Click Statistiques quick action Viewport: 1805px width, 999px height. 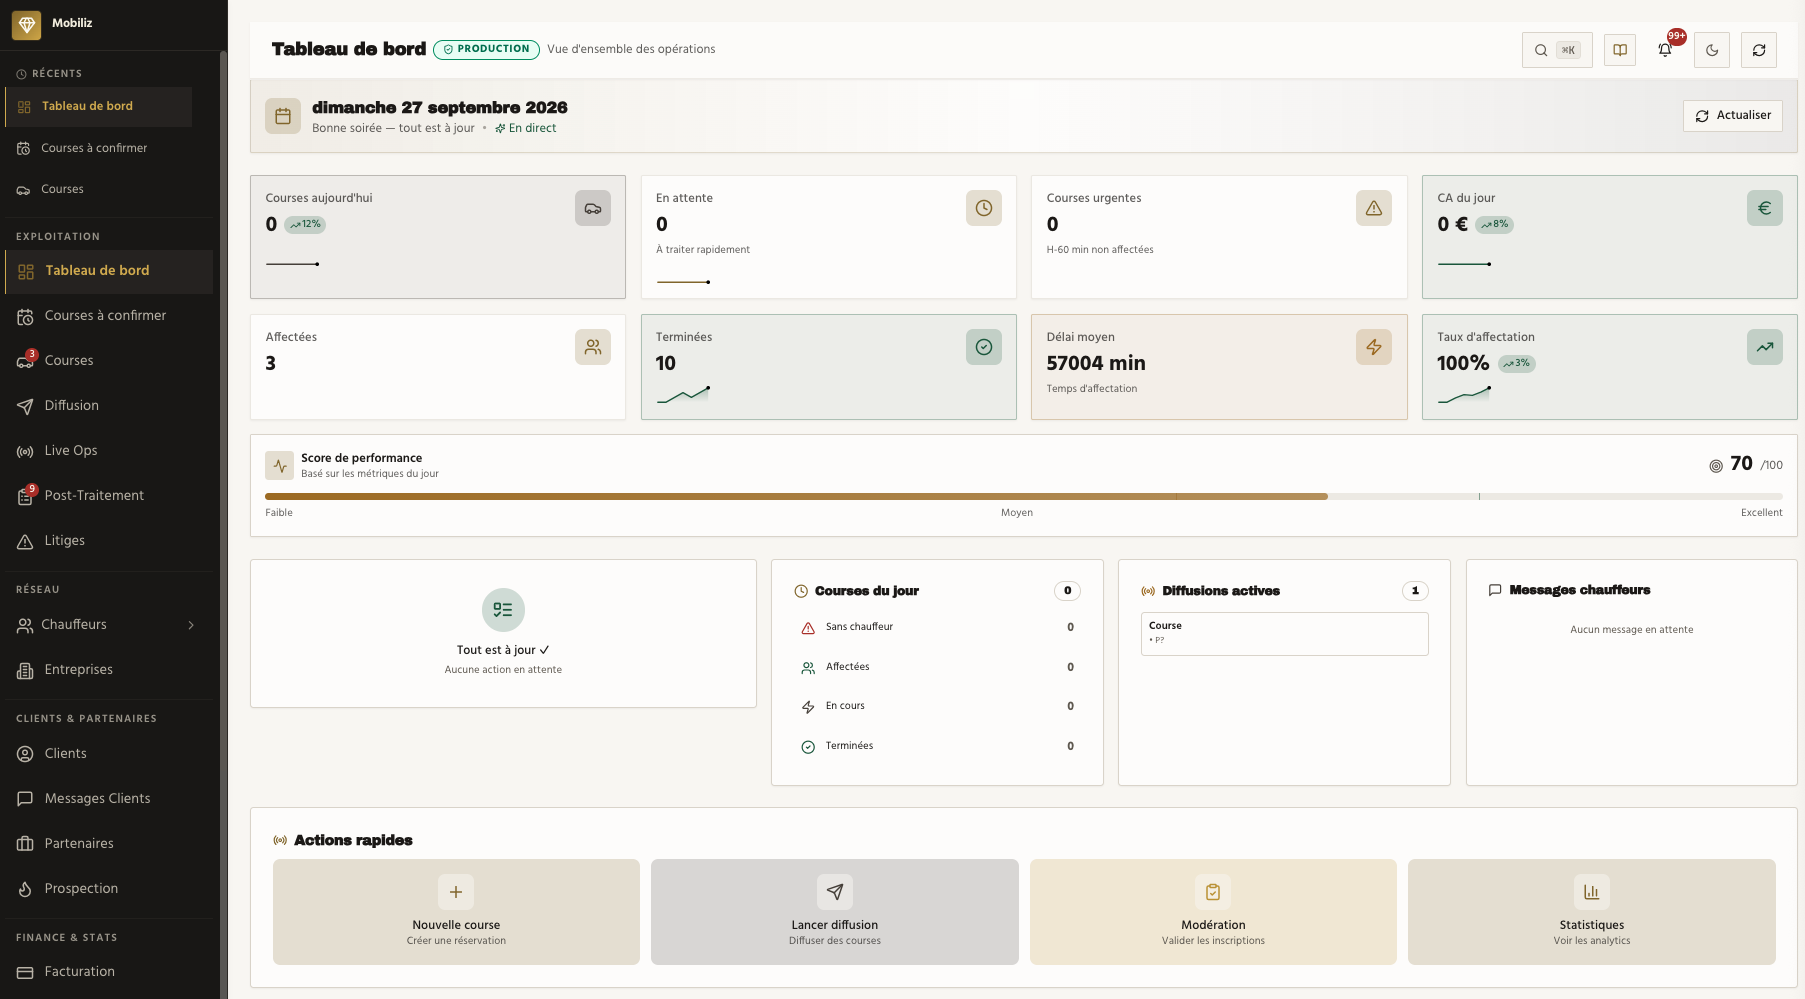coord(1592,912)
